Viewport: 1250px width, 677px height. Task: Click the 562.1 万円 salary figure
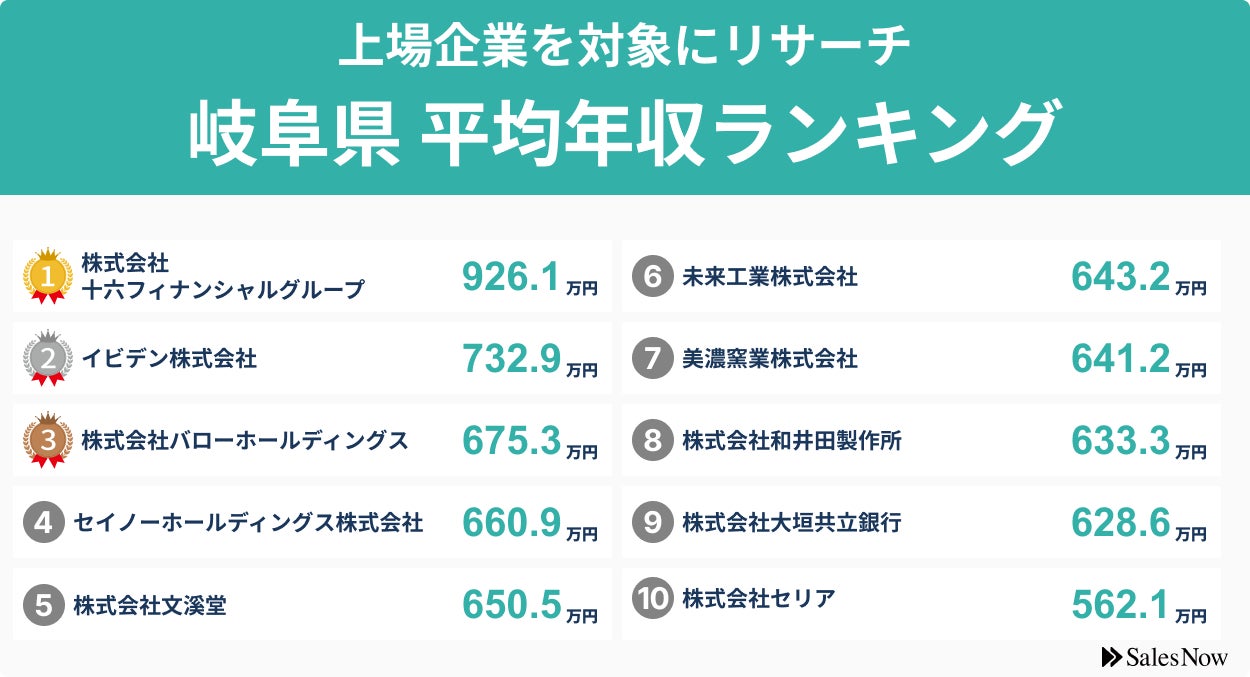click(1138, 605)
